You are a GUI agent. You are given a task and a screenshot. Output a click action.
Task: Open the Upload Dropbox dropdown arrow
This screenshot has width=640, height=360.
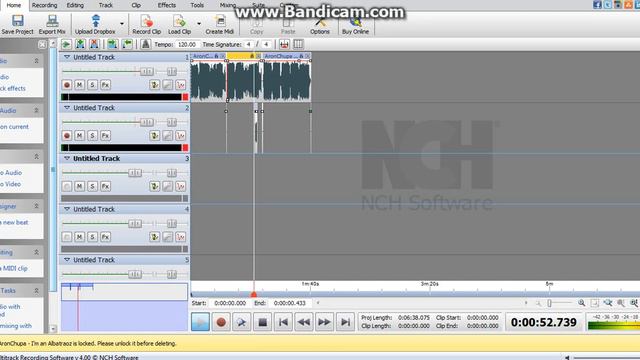(x=122, y=24)
